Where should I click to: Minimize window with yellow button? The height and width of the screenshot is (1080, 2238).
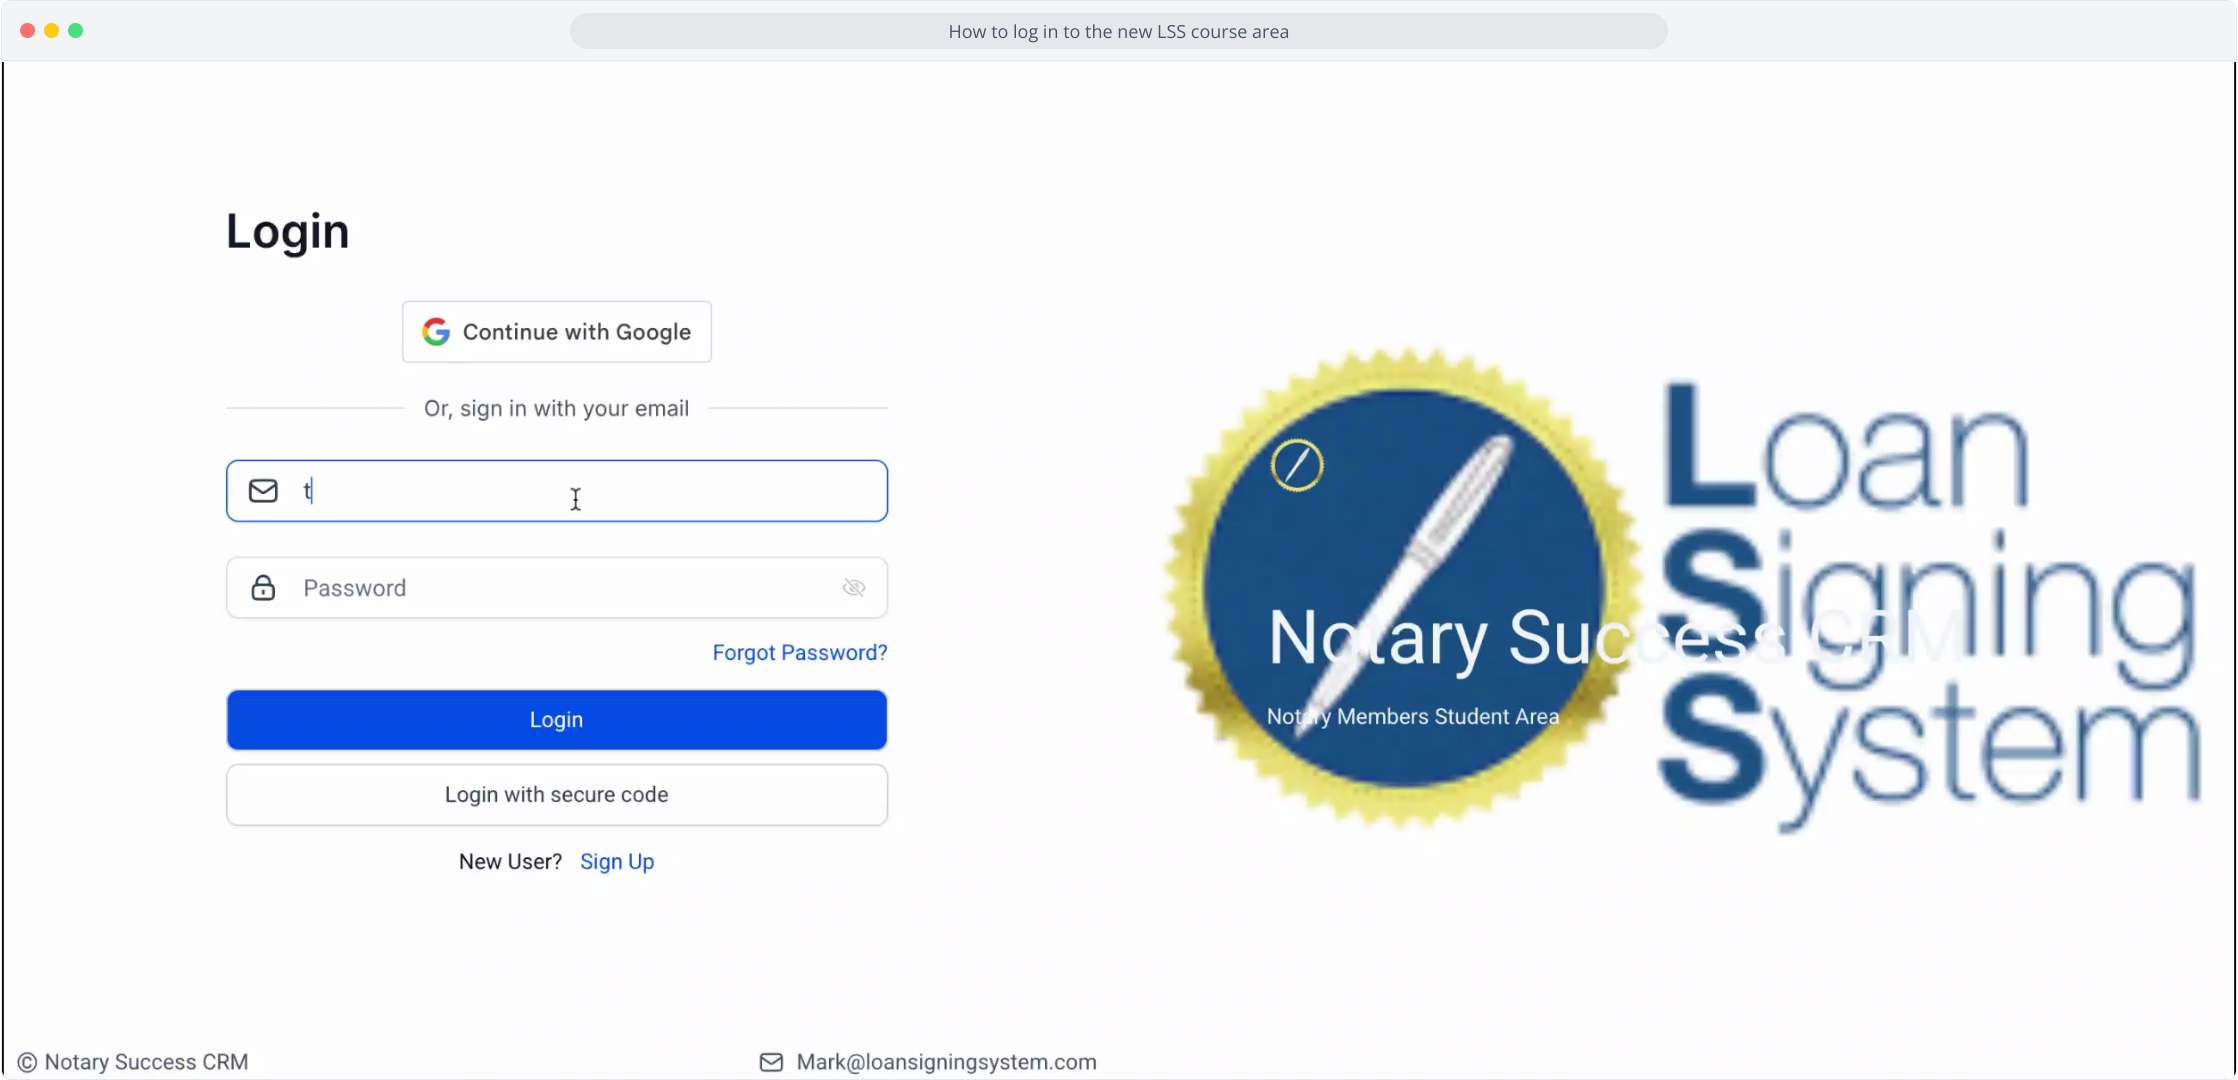[51, 31]
